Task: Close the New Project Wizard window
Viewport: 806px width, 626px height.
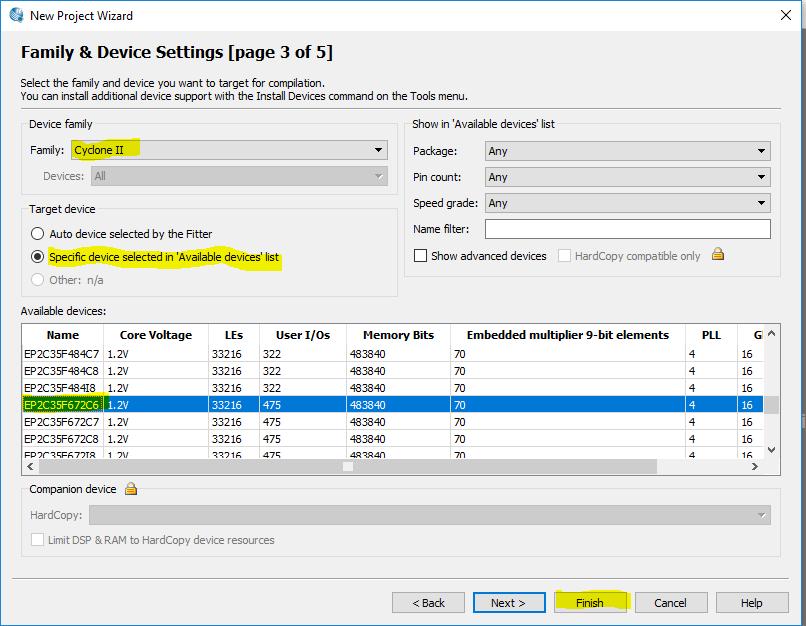Action: tap(785, 15)
